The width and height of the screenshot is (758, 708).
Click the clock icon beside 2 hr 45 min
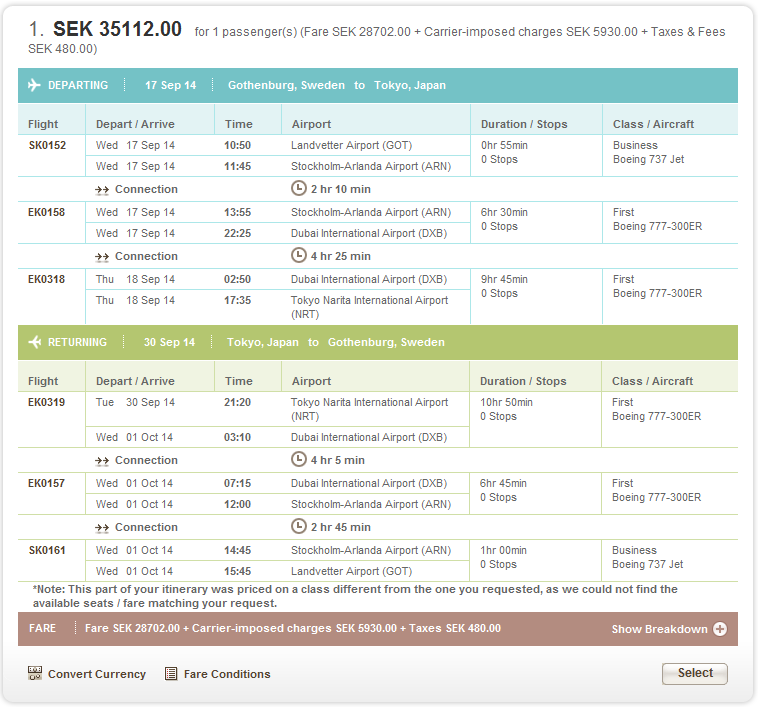(298, 527)
